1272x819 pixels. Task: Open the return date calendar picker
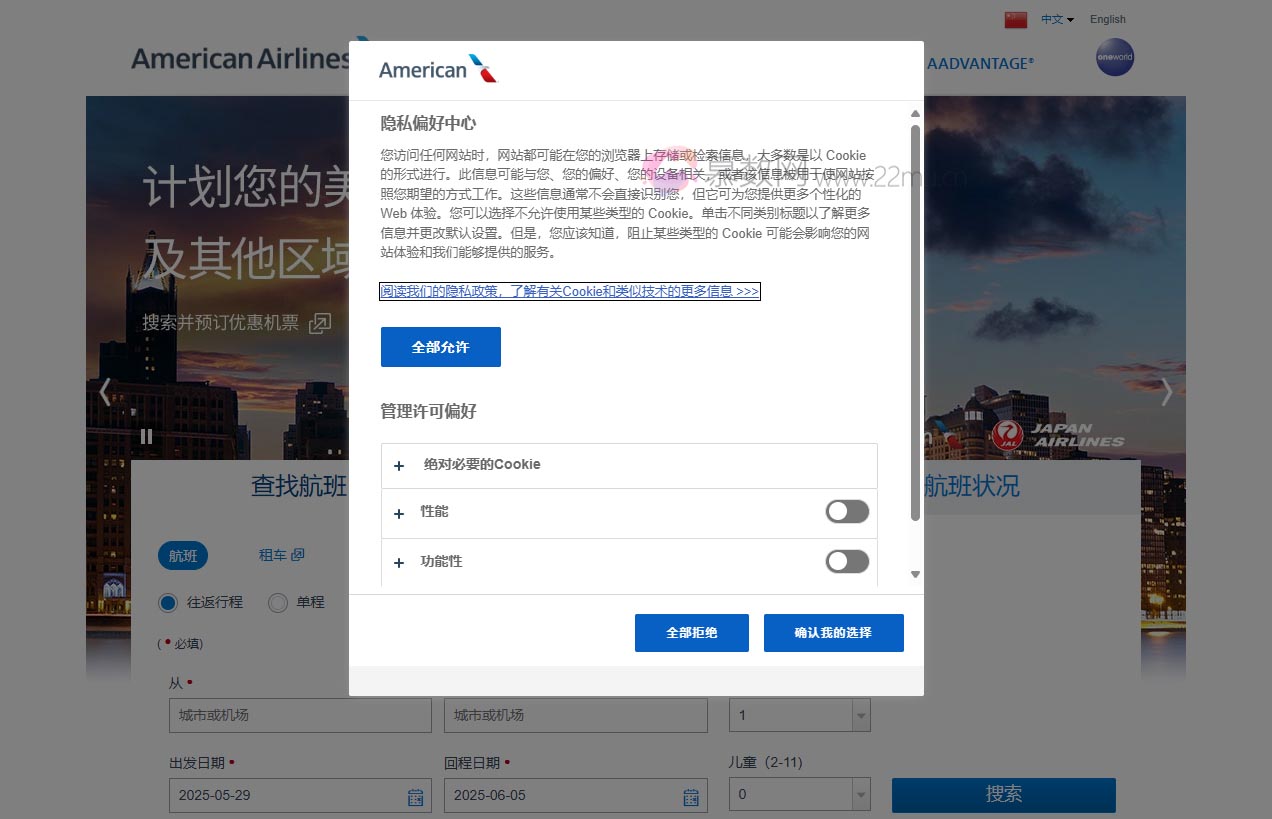tap(690, 795)
